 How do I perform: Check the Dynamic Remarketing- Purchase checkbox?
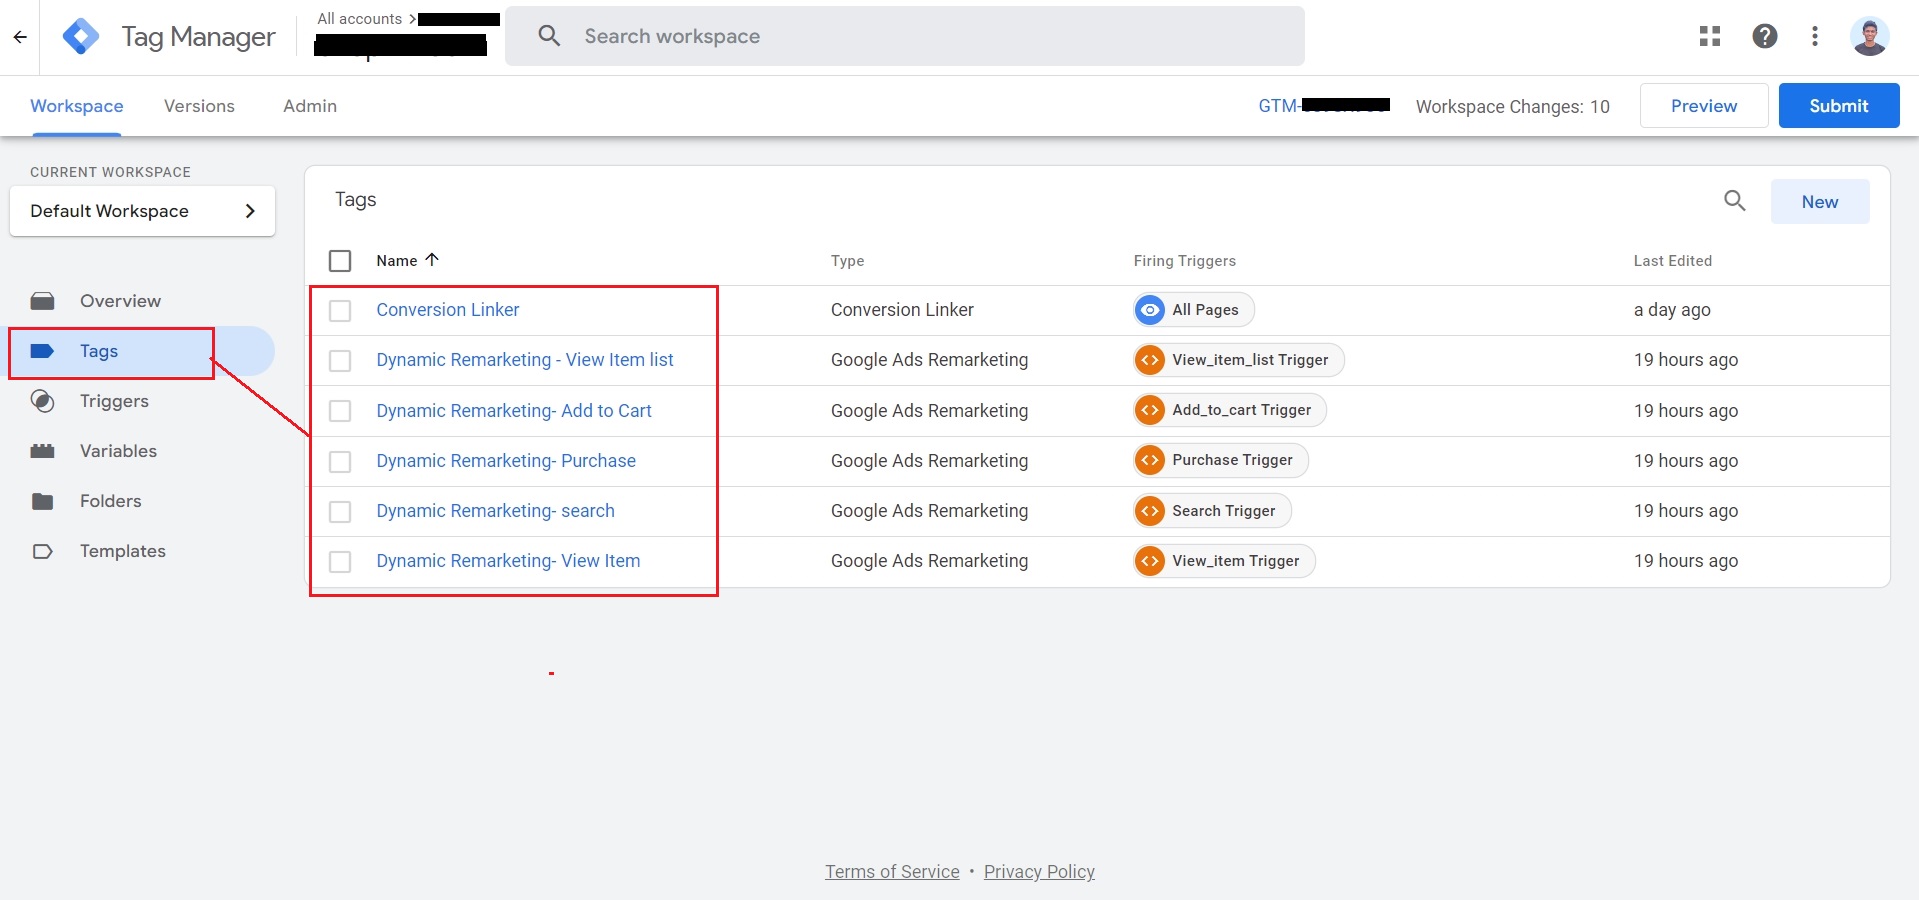point(340,461)
